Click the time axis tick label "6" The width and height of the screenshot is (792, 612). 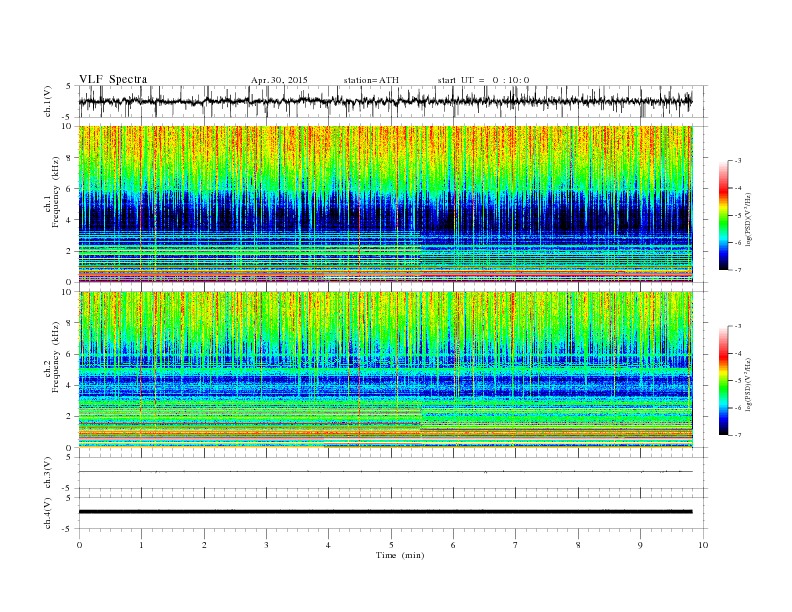(x=454, y=545)
